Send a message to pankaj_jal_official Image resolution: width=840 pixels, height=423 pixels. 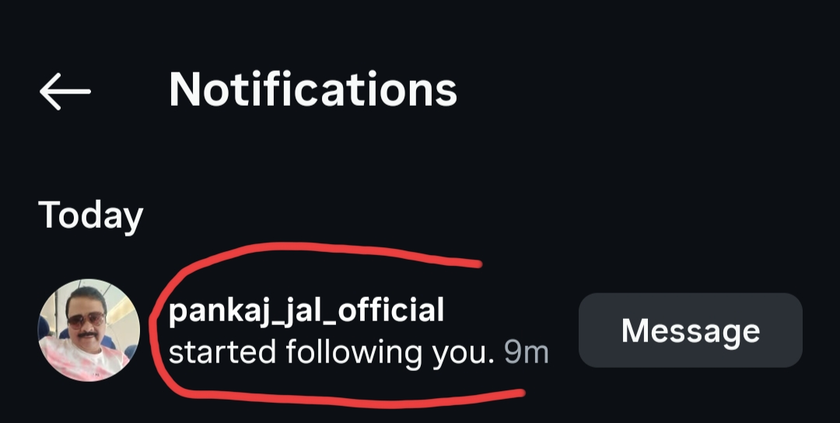point(690,330)
